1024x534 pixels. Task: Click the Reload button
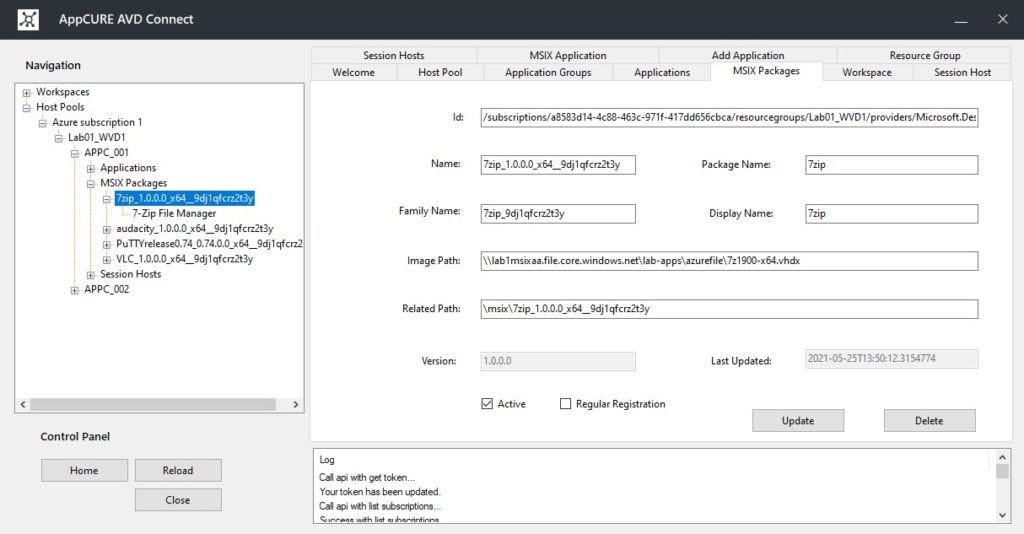(178, 471)
